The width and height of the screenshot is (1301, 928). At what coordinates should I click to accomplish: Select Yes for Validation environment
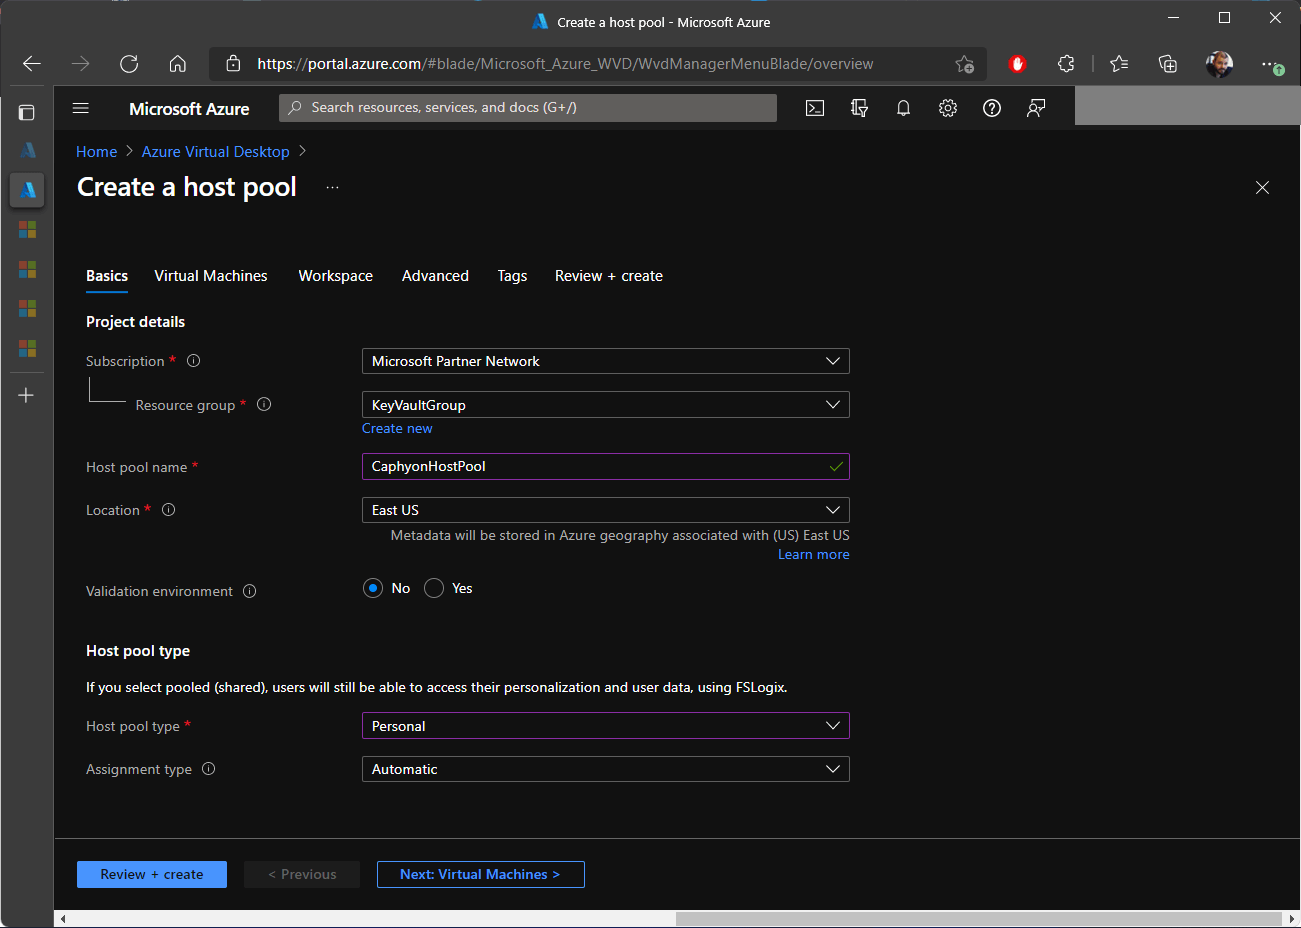pyautogui.click(x=434, y=588)
